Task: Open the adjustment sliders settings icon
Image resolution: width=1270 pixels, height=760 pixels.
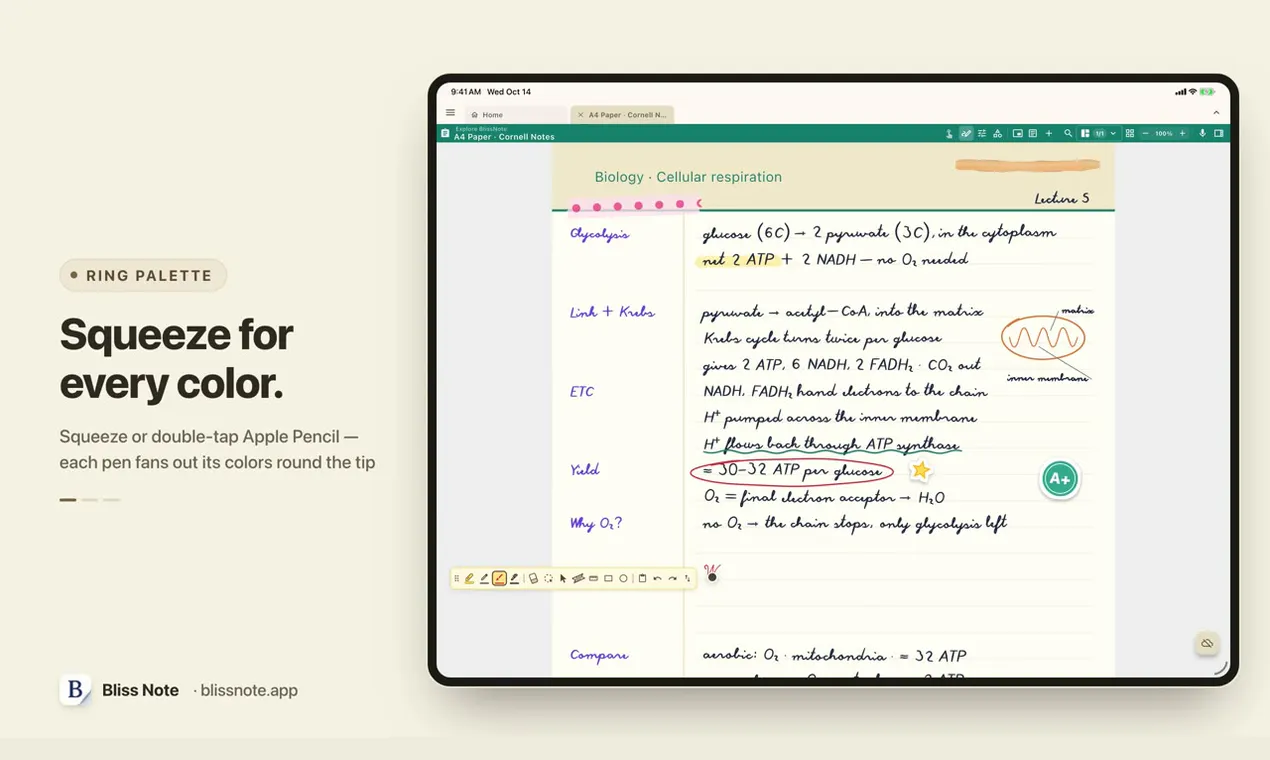Action: (982, 133)
